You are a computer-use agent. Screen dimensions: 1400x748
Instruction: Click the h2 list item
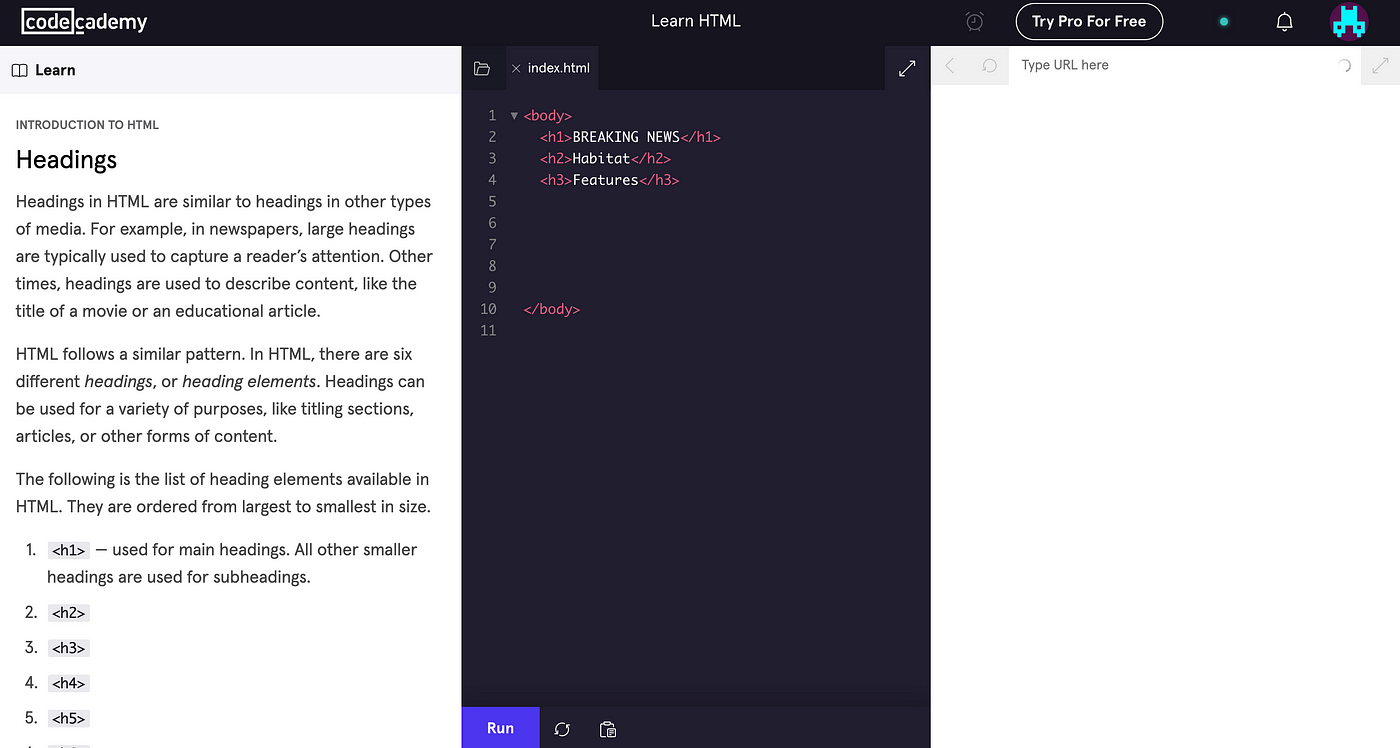point(69,613)
